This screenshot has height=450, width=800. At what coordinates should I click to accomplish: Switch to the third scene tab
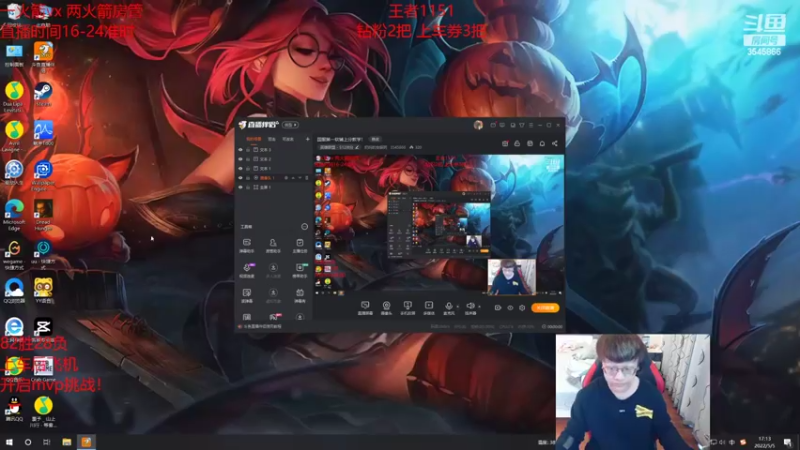(x=288, y=139)
